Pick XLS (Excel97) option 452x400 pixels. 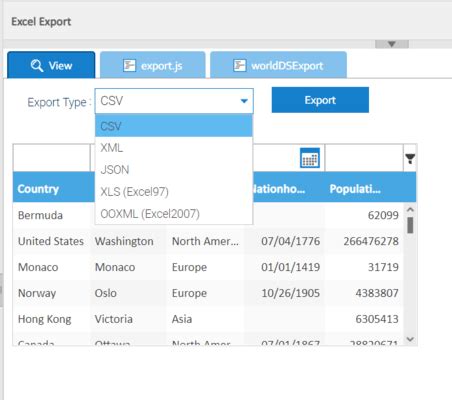(174, 192)
